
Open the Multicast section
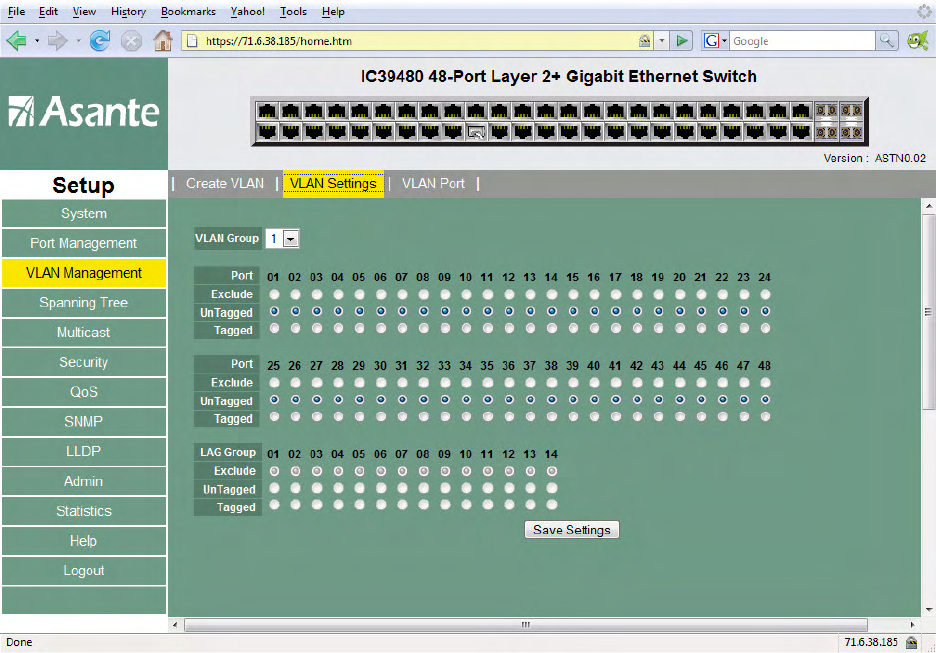pos(84,332)
